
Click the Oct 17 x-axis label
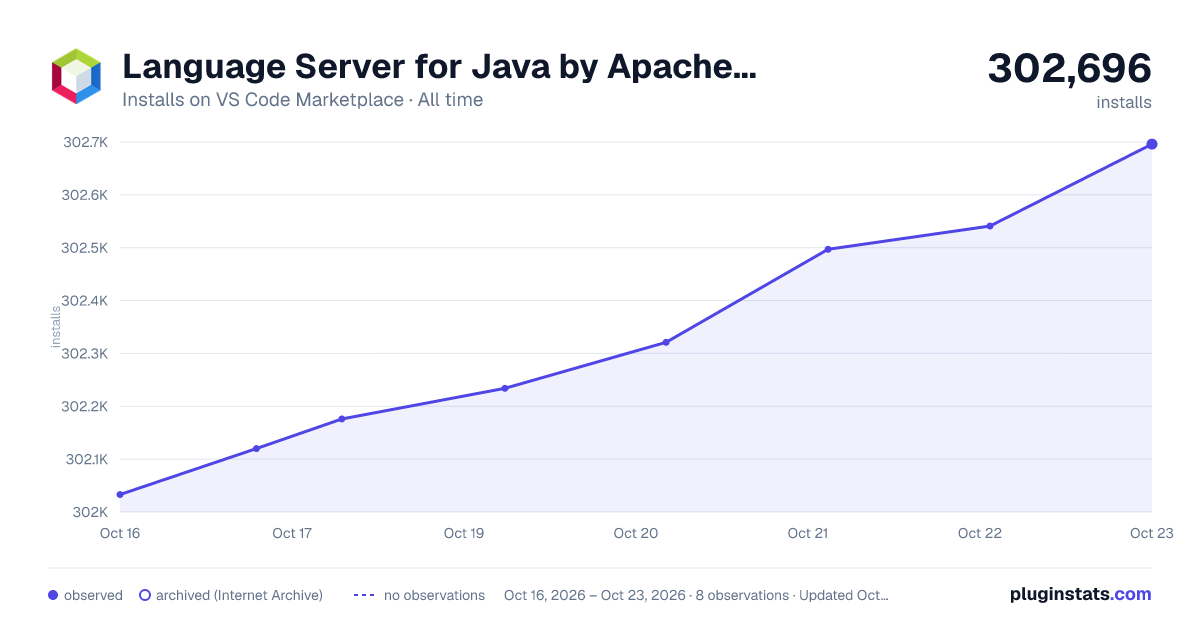click(x=292, y=533)
